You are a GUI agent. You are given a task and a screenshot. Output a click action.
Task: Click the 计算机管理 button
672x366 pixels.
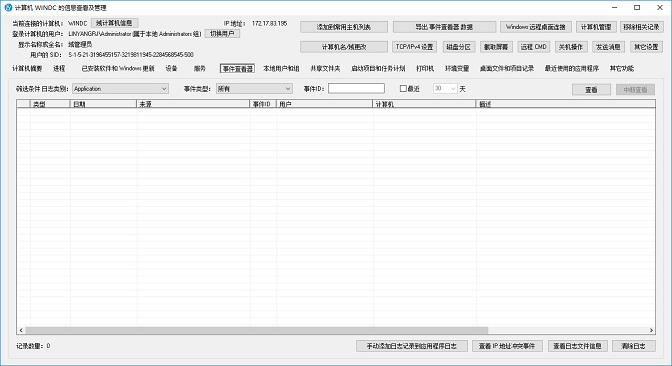596,27
